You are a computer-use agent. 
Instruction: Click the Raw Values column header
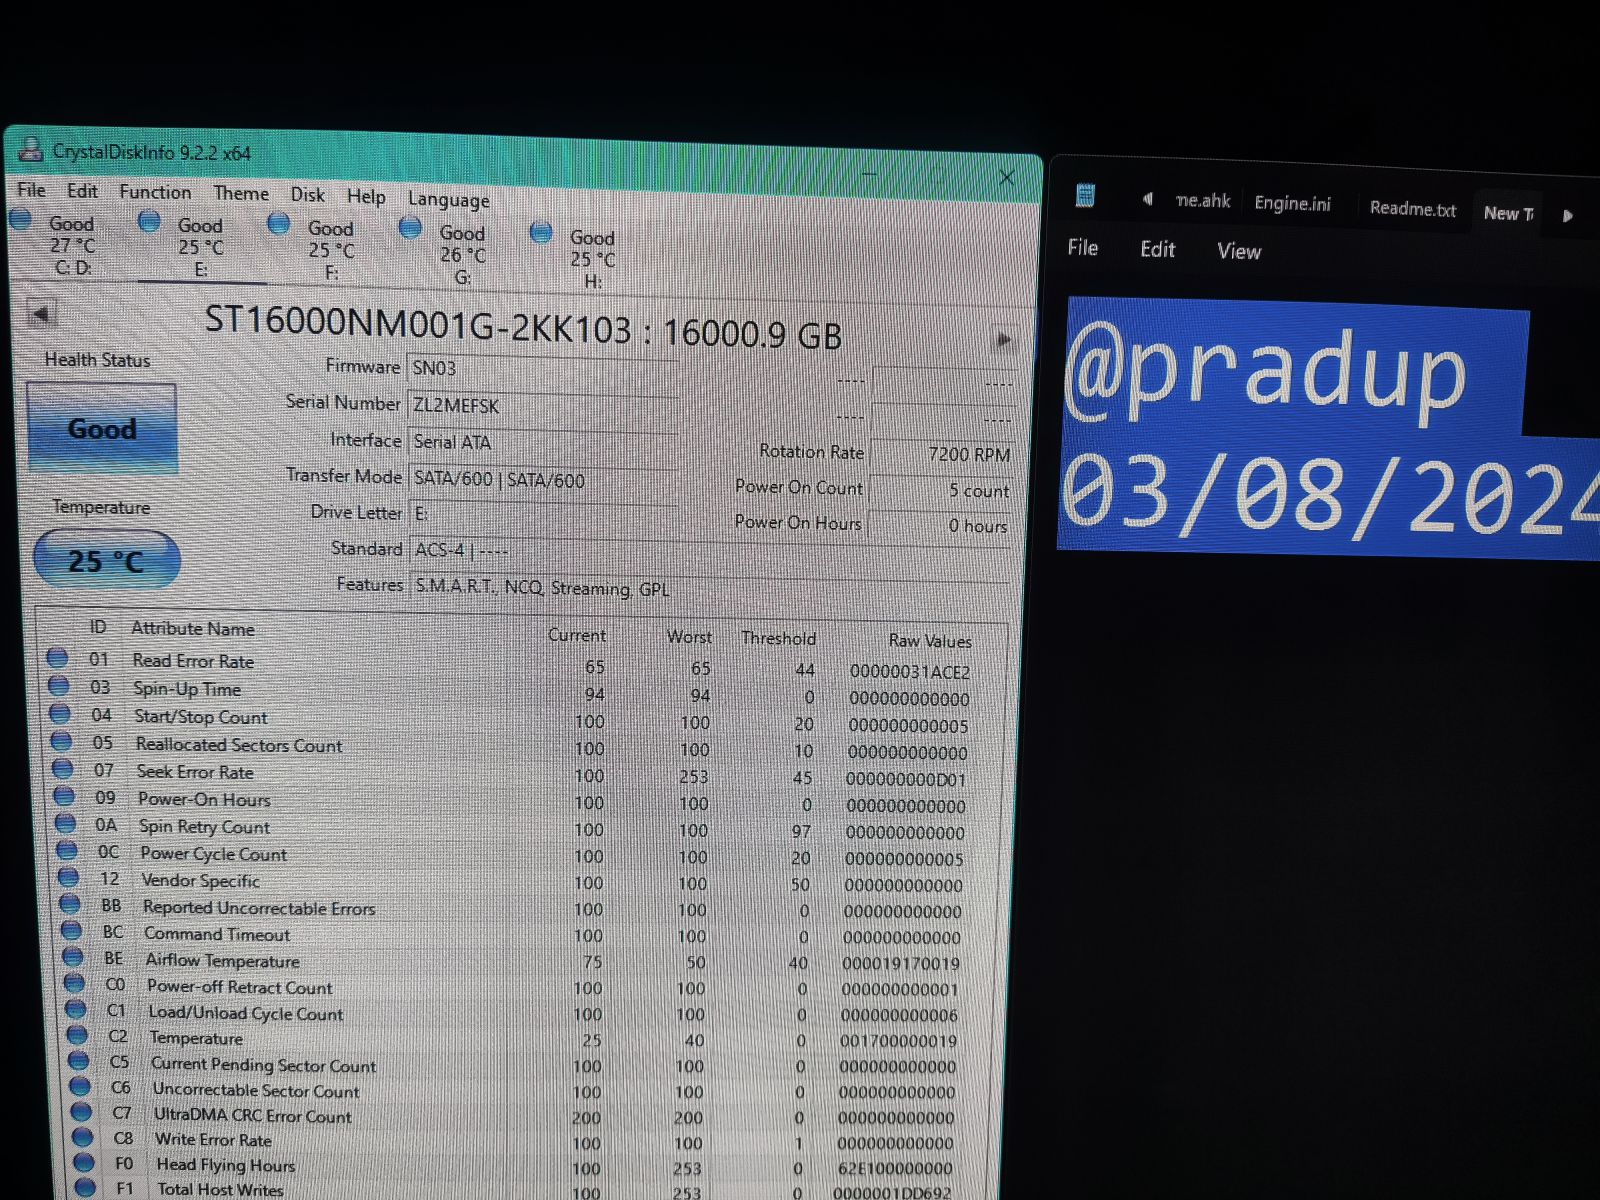(x=930, y=641)
